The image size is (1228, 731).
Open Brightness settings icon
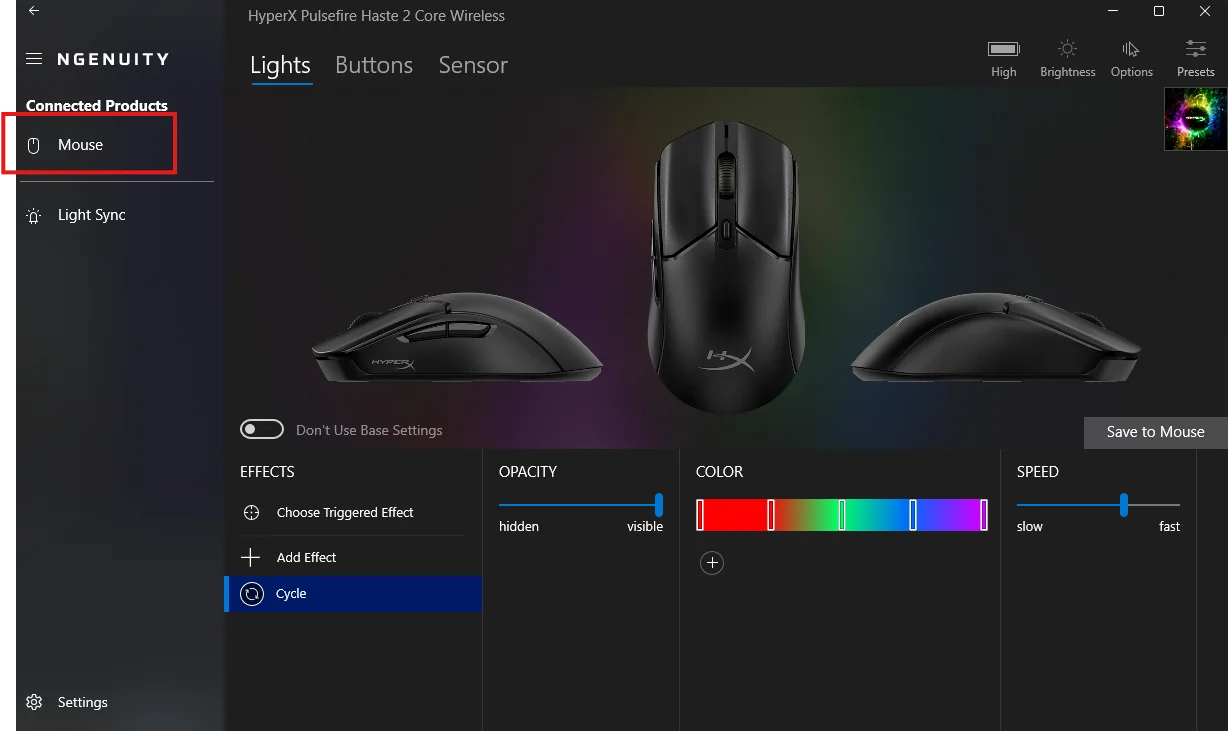pos(1067,49)
